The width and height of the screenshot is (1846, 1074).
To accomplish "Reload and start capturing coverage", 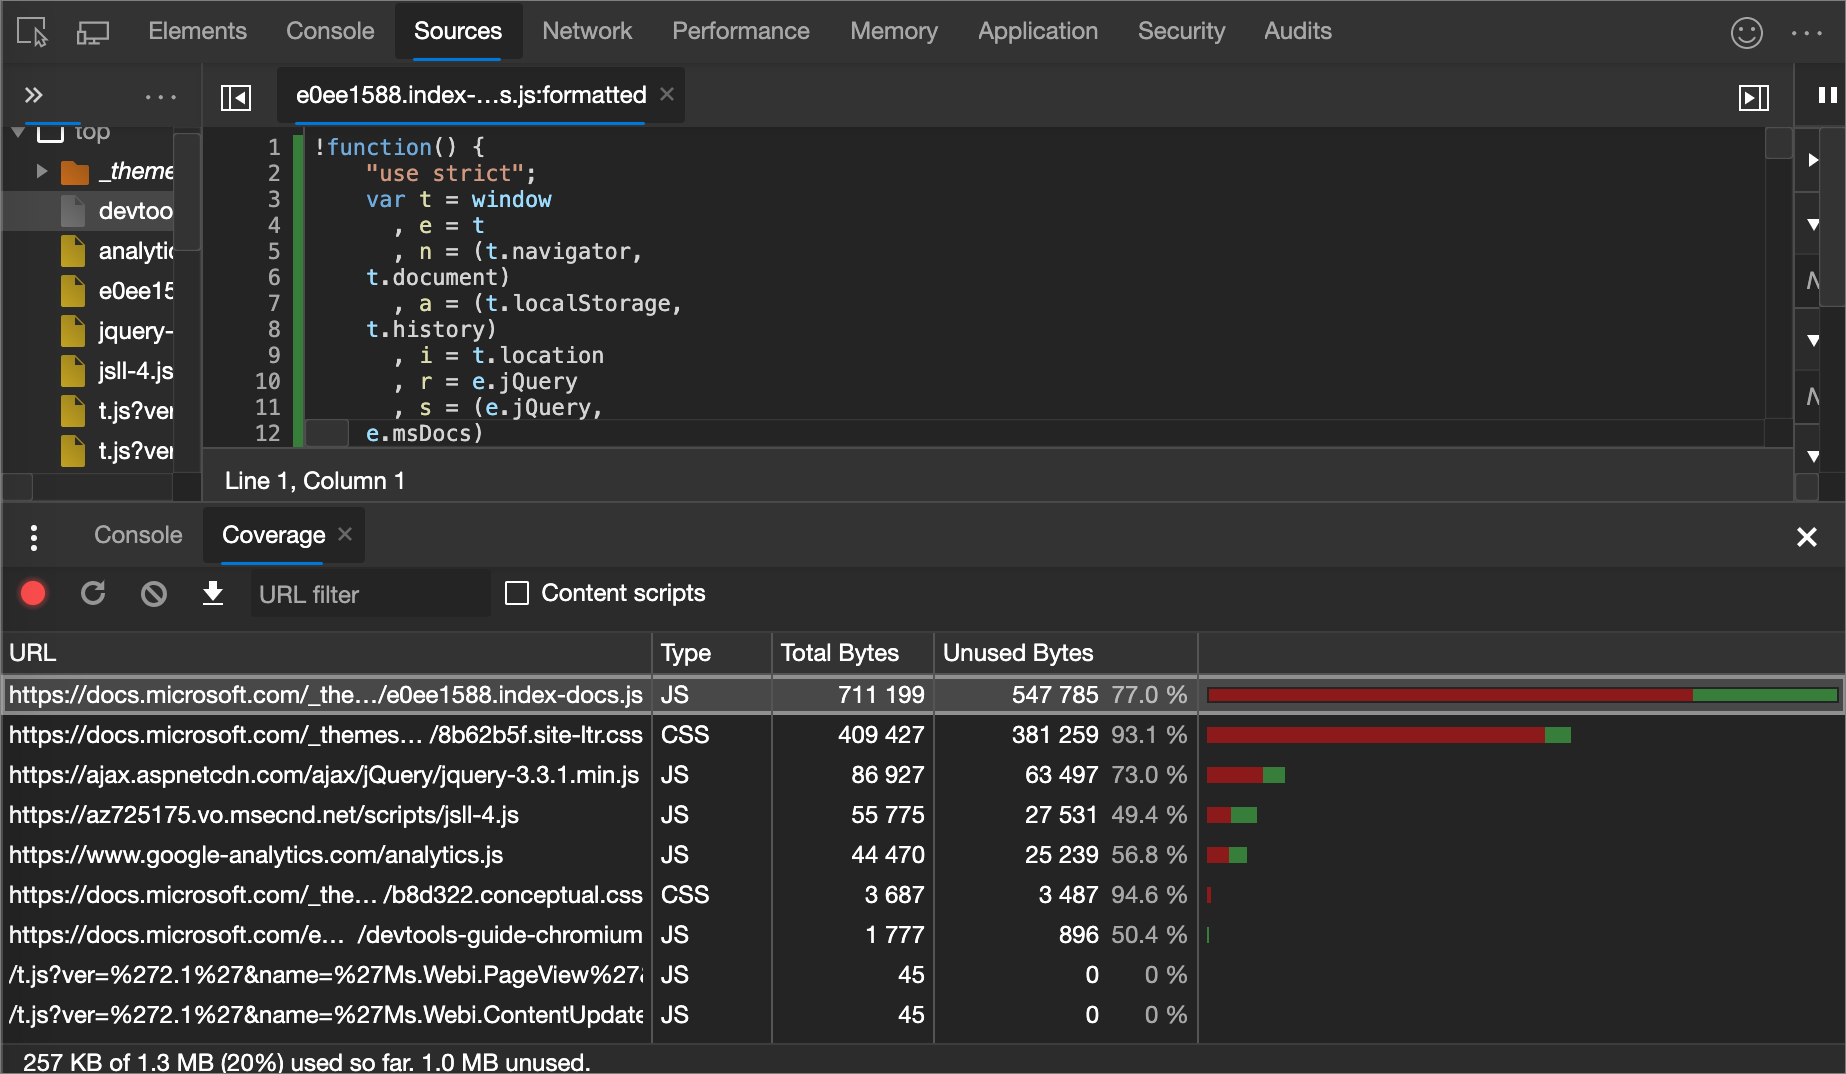I will click(x=93, y=594).
